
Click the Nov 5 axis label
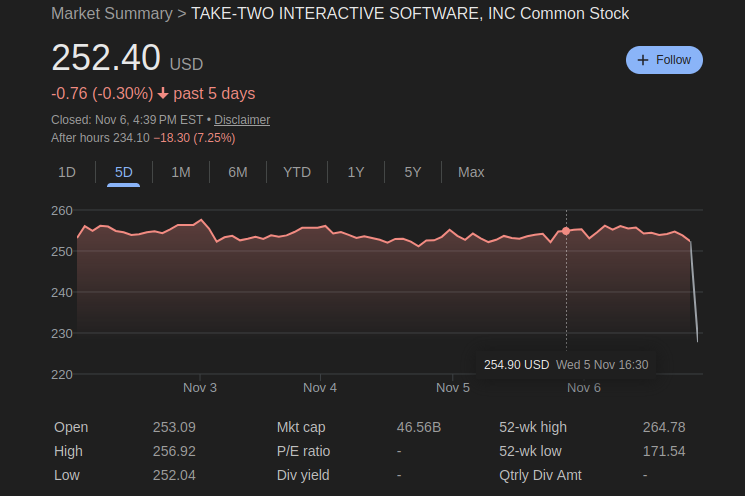453,388
